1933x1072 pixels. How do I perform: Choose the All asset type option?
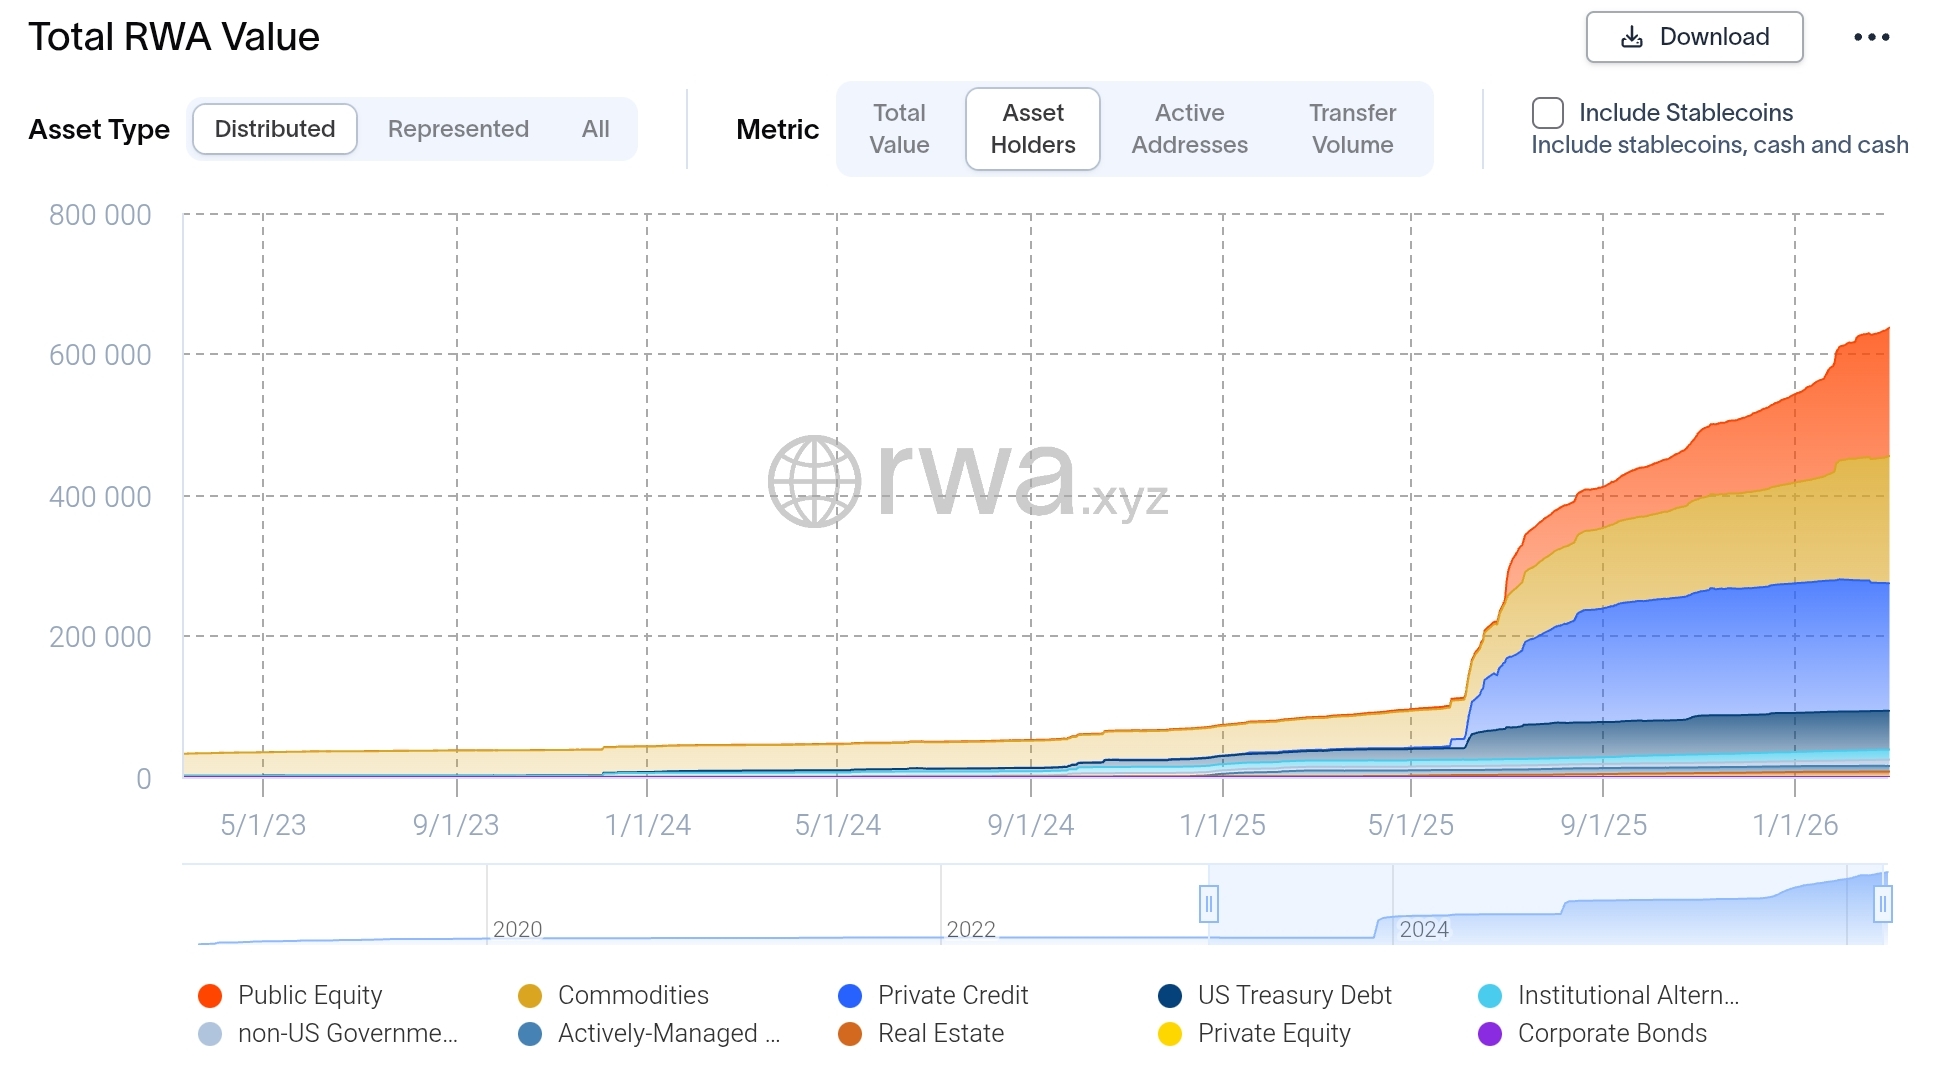595,129
